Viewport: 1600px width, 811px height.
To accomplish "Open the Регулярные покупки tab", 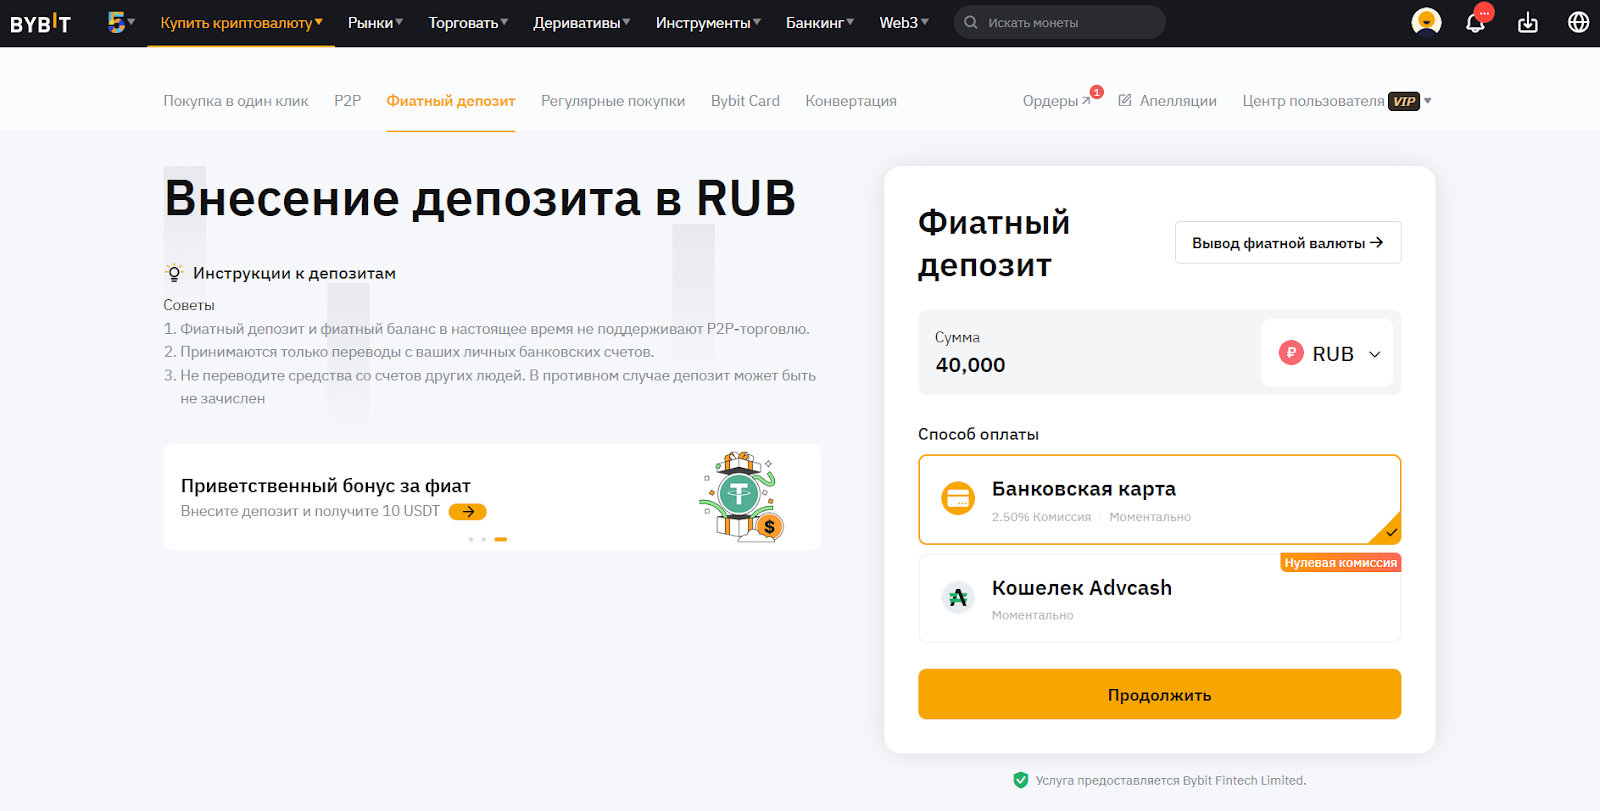I will [613, 101].
